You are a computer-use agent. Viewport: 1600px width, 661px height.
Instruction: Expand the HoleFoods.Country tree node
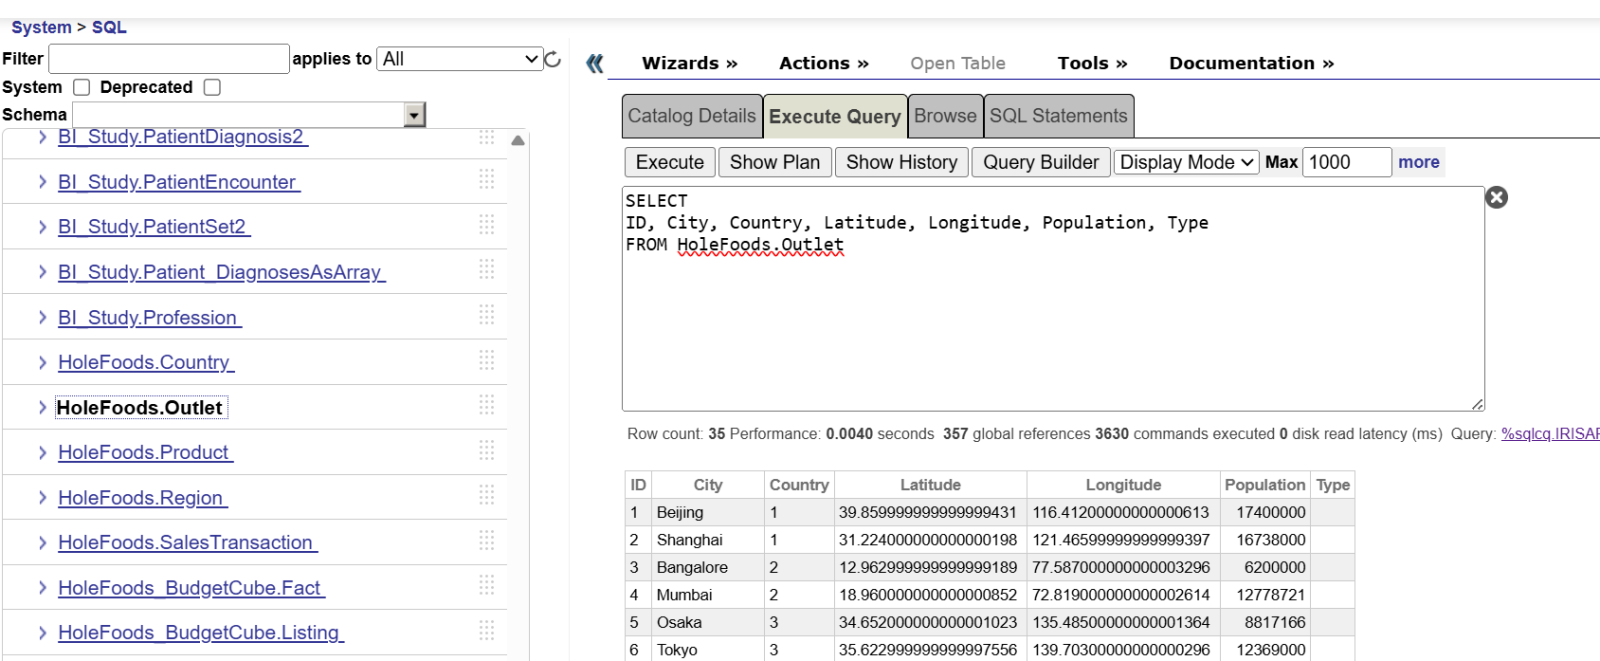(x=42, y=362)
